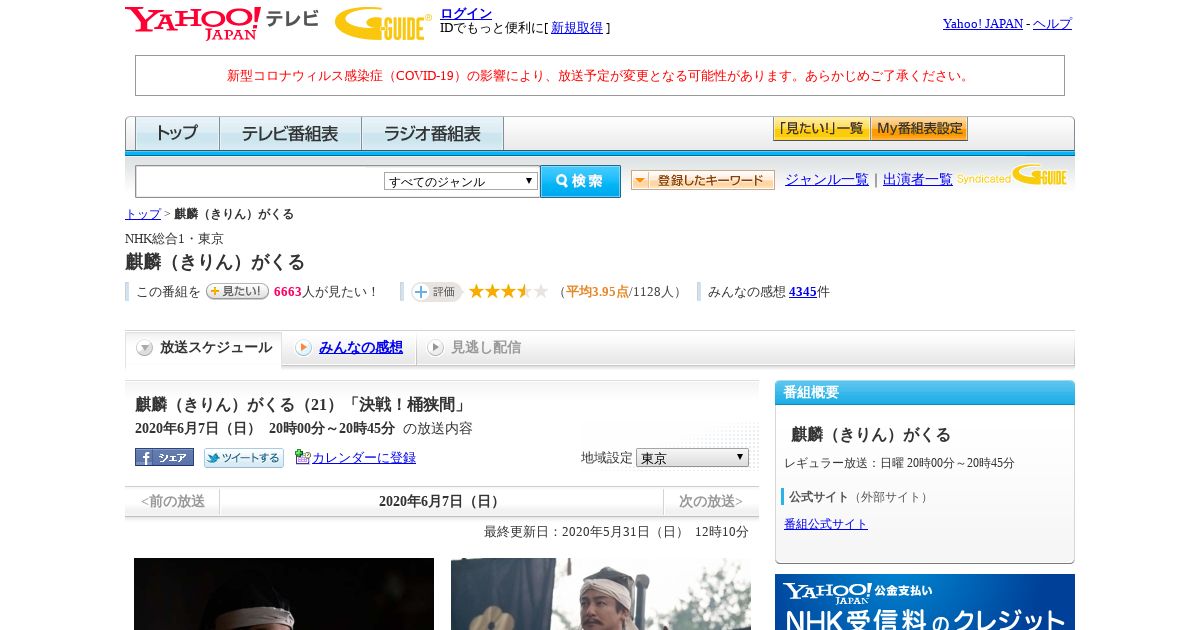This screenshot has height=630, width=1200.
Task: Go to <前の放送 previous broadcast
Action: coord(173,501)
